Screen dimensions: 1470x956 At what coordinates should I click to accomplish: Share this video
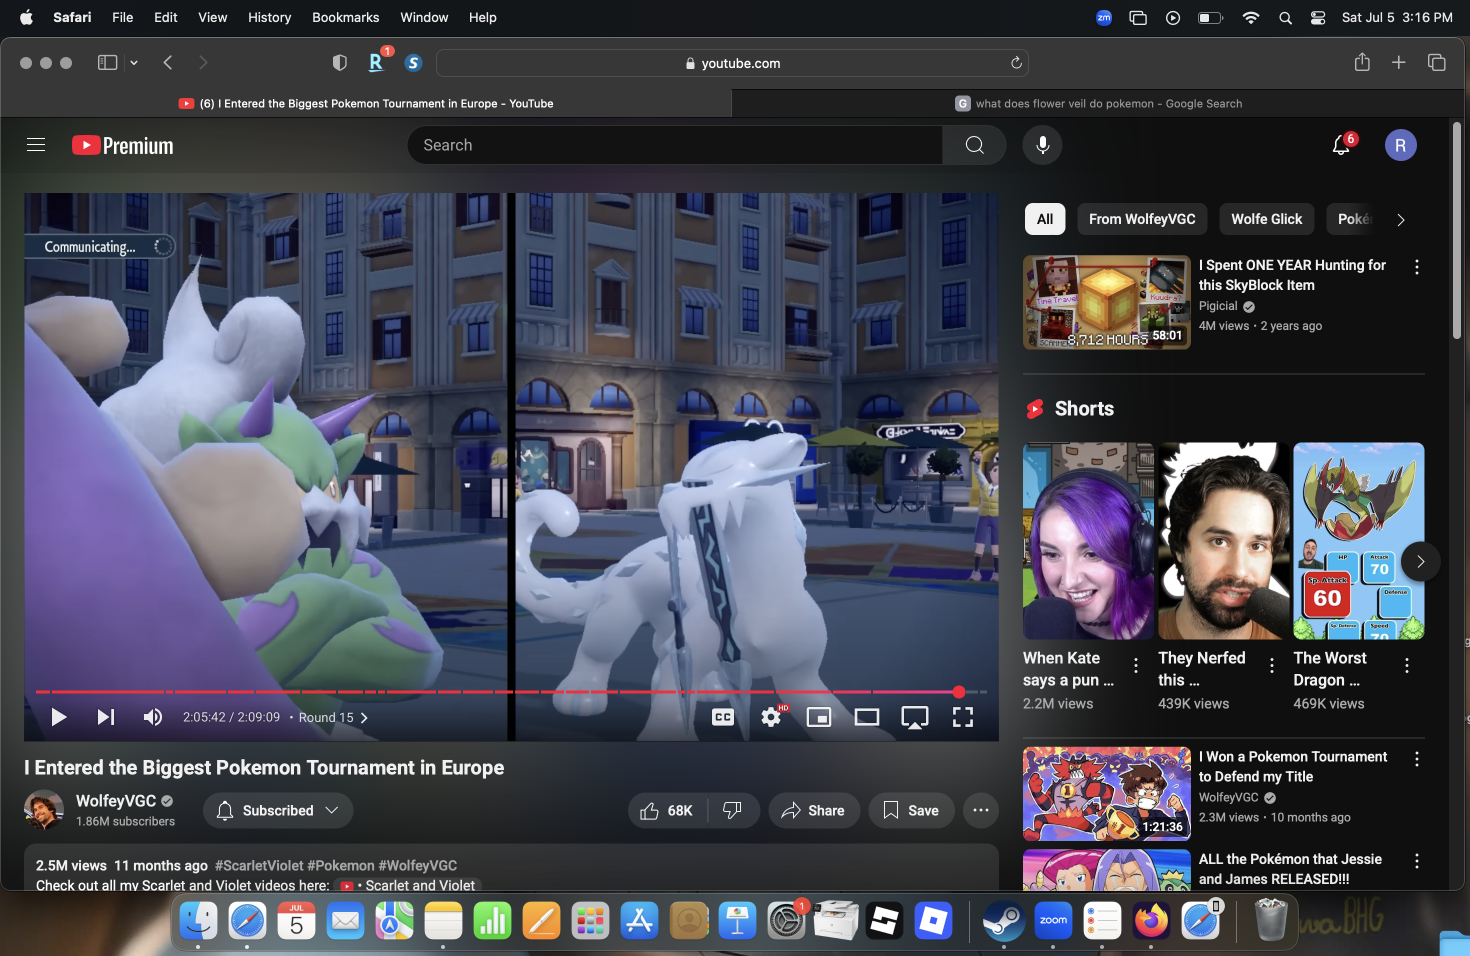[x=814, y=811]
